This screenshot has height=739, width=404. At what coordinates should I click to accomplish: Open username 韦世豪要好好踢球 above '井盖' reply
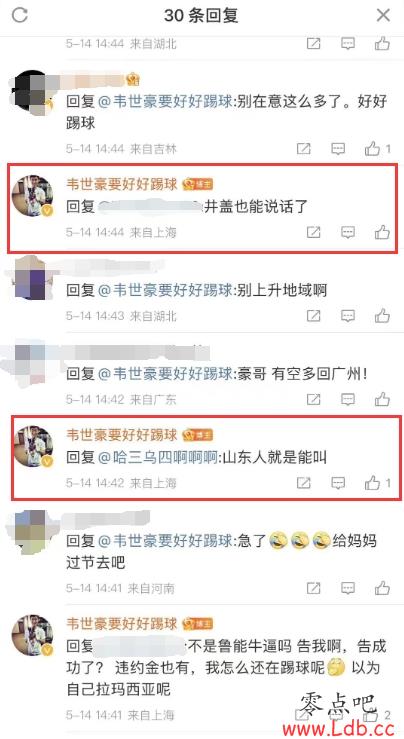pyautogui.click(x=122, y=184)
